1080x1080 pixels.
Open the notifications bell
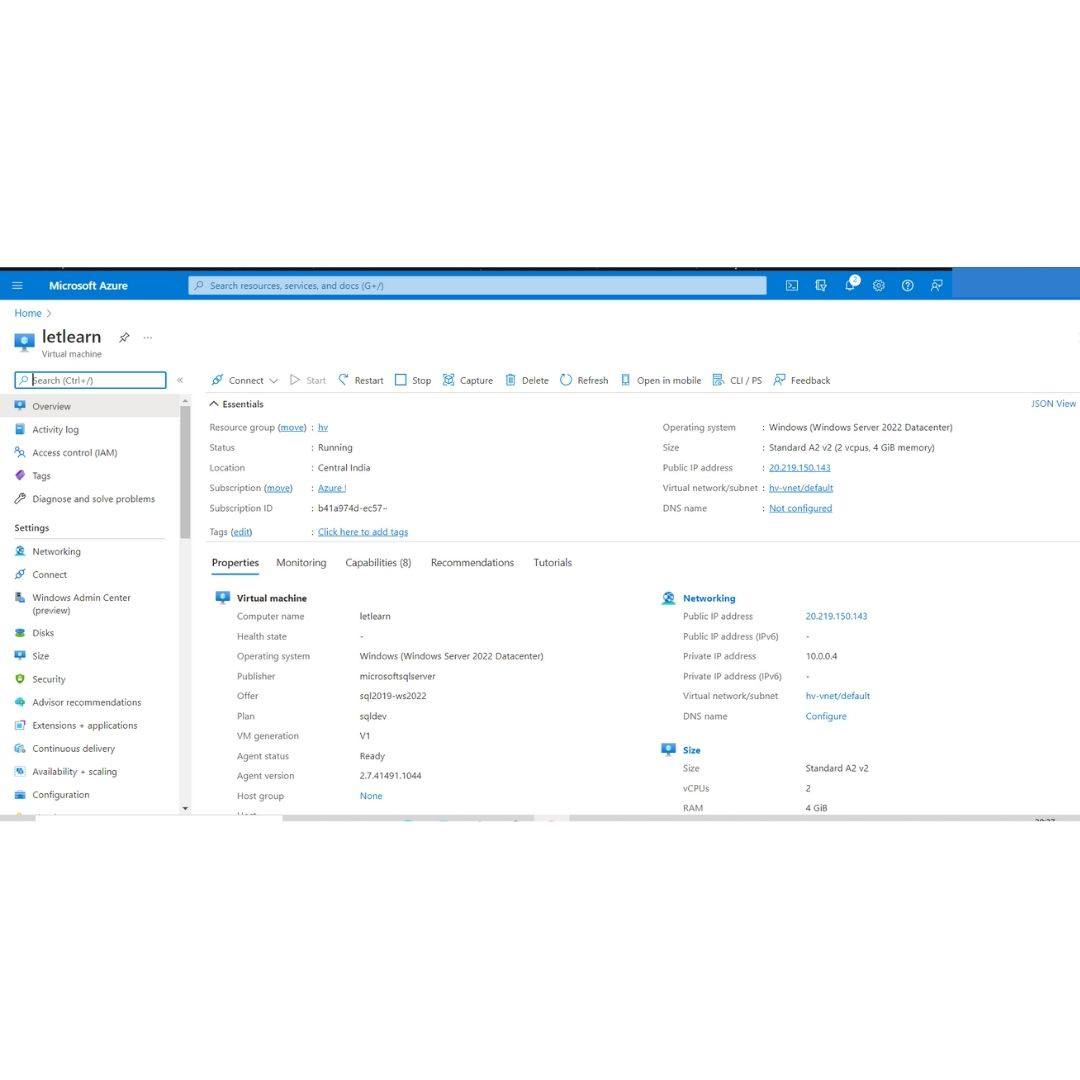coord(851,284)
